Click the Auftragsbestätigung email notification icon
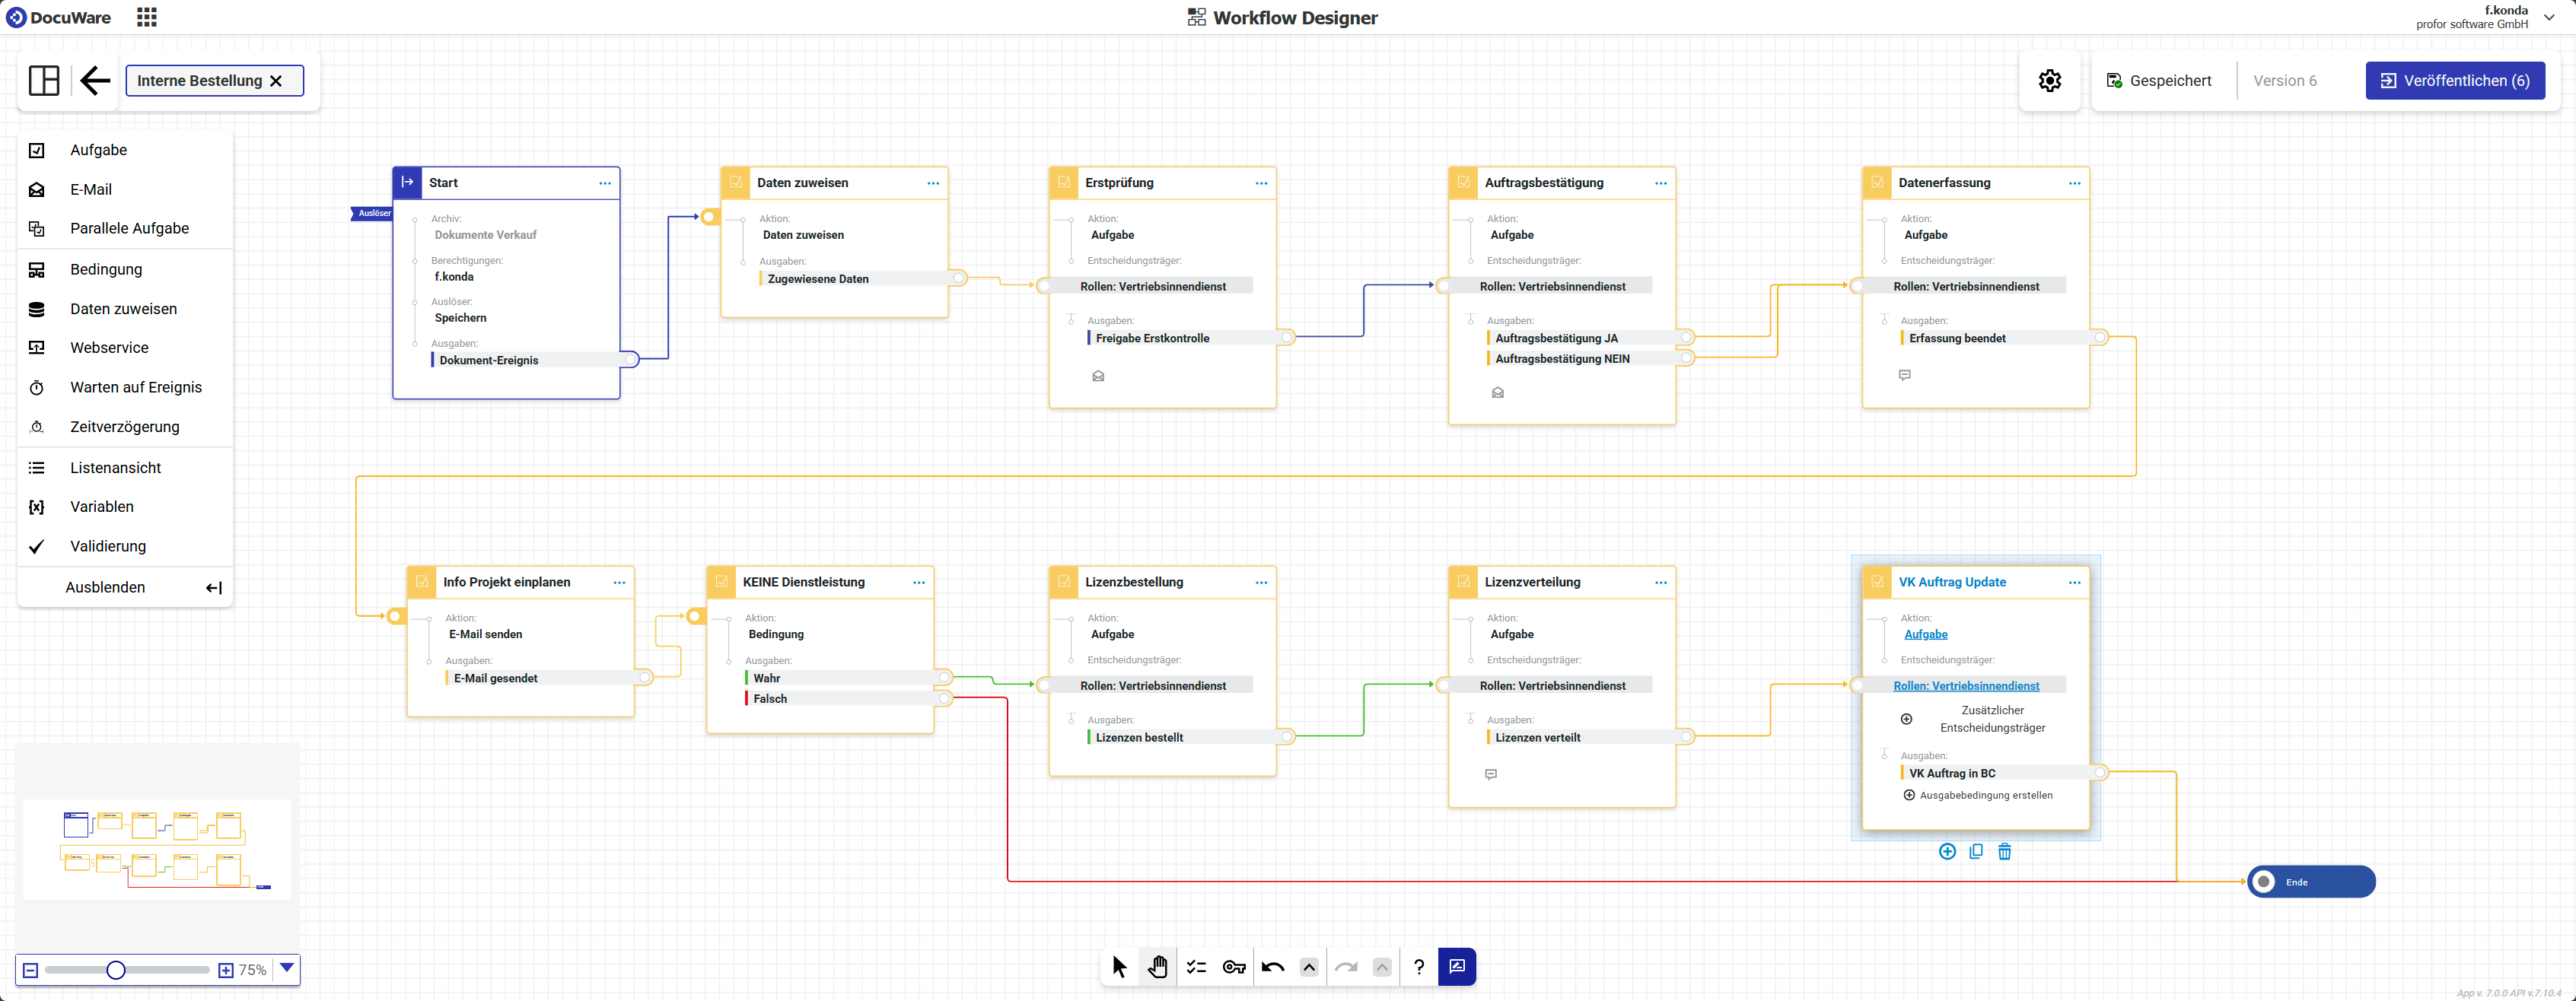The height and width of the screenshot is (1001, 2576). (x=1498, y=393)
